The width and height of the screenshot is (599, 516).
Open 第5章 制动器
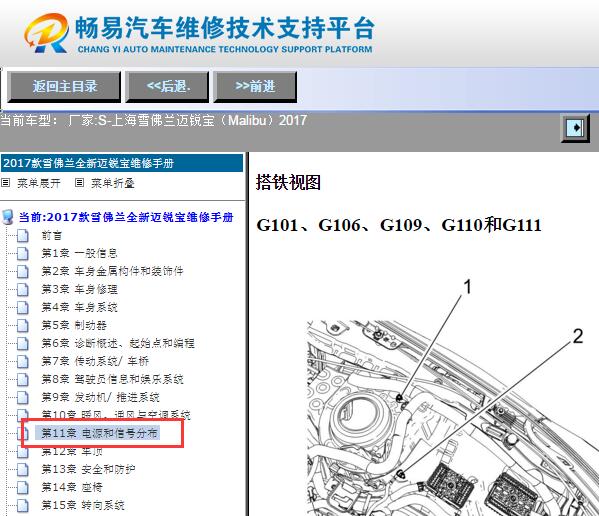tap(74, 325)
